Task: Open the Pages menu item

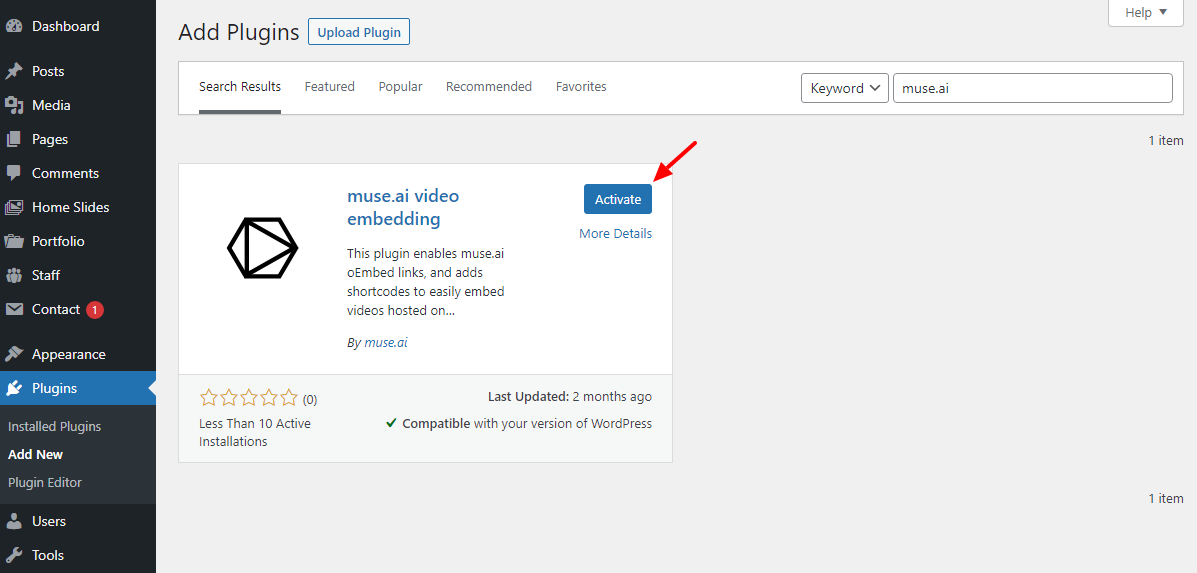Action: click(x=78, y=139)
